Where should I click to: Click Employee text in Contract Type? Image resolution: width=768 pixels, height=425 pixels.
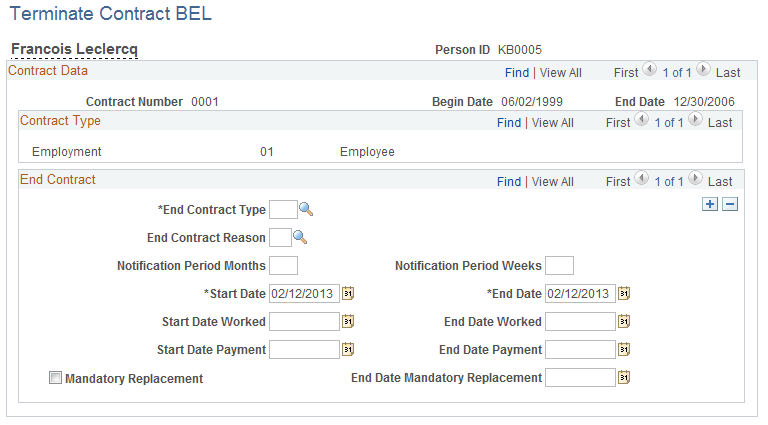coord(367,152)
